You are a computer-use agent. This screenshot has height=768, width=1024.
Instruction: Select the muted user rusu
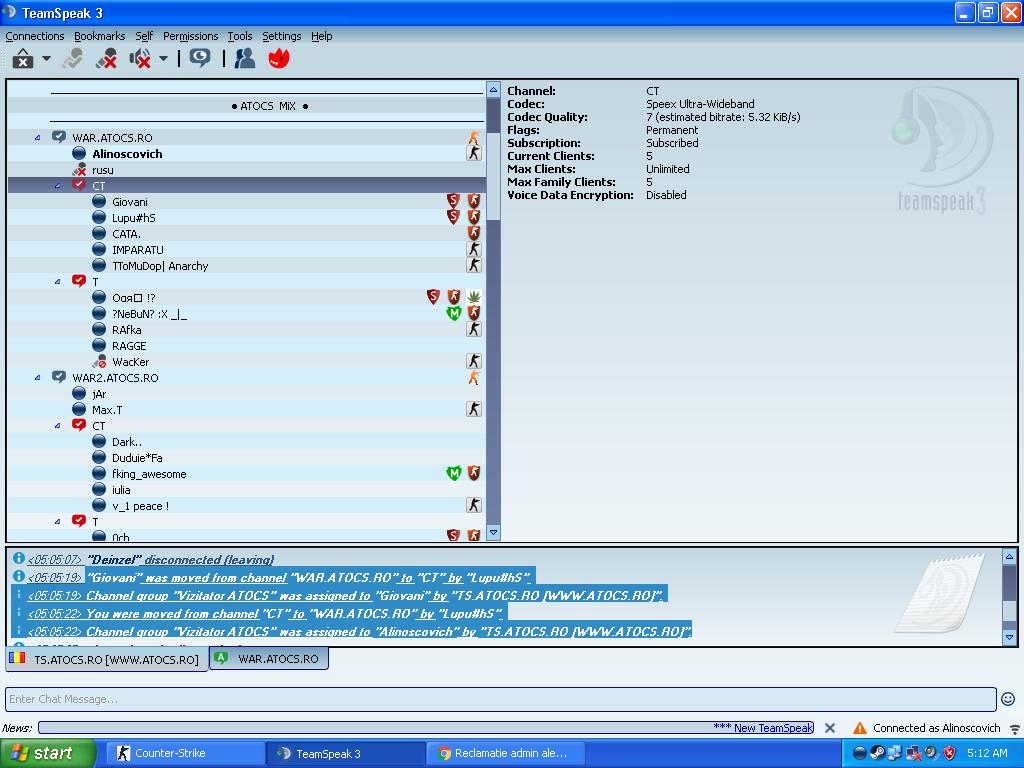(x=103, y=170)
